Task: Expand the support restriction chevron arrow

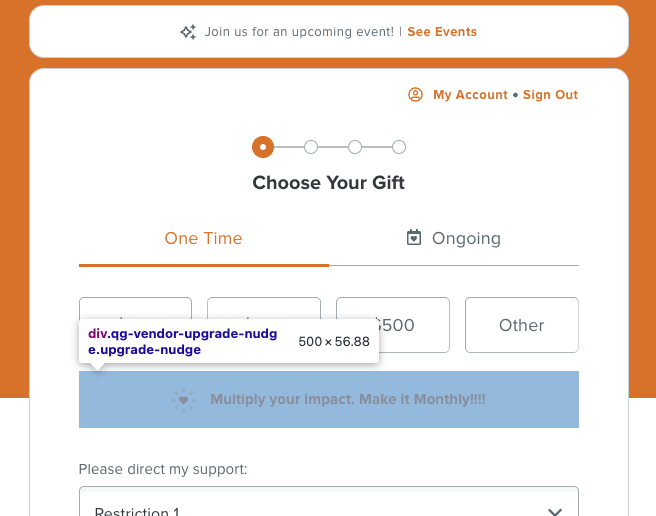Action: pos(555,511)
